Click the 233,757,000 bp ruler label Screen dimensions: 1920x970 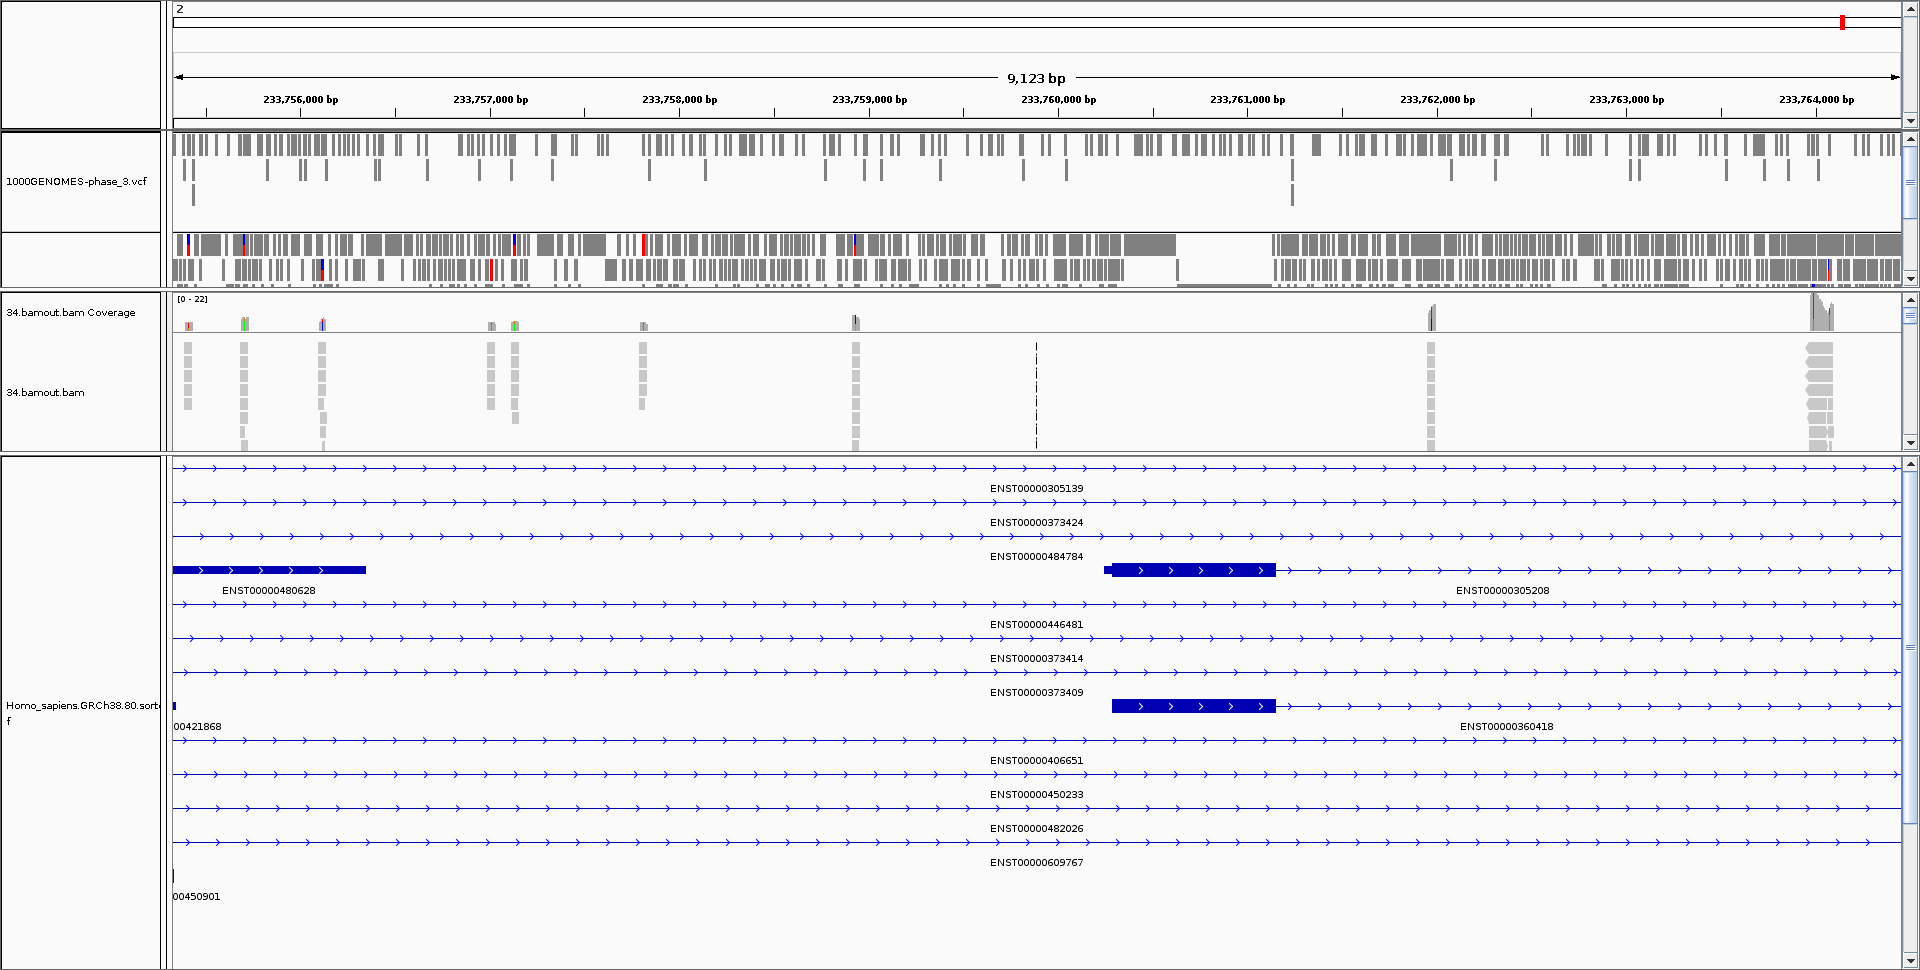490,99
